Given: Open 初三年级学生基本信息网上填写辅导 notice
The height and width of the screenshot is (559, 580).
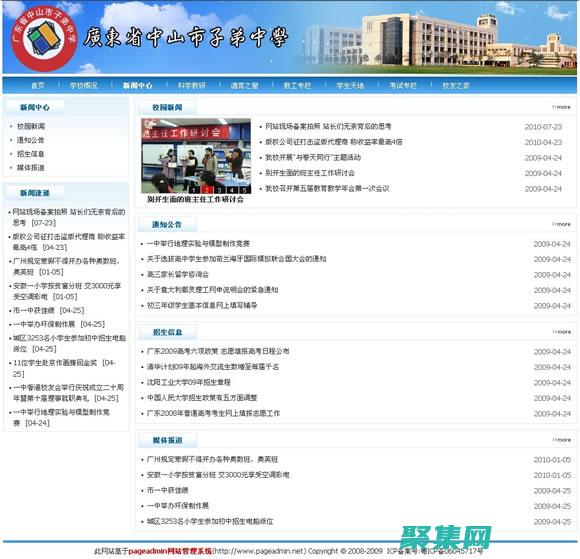Looking at the screenshot, I should tap(202, 305).
